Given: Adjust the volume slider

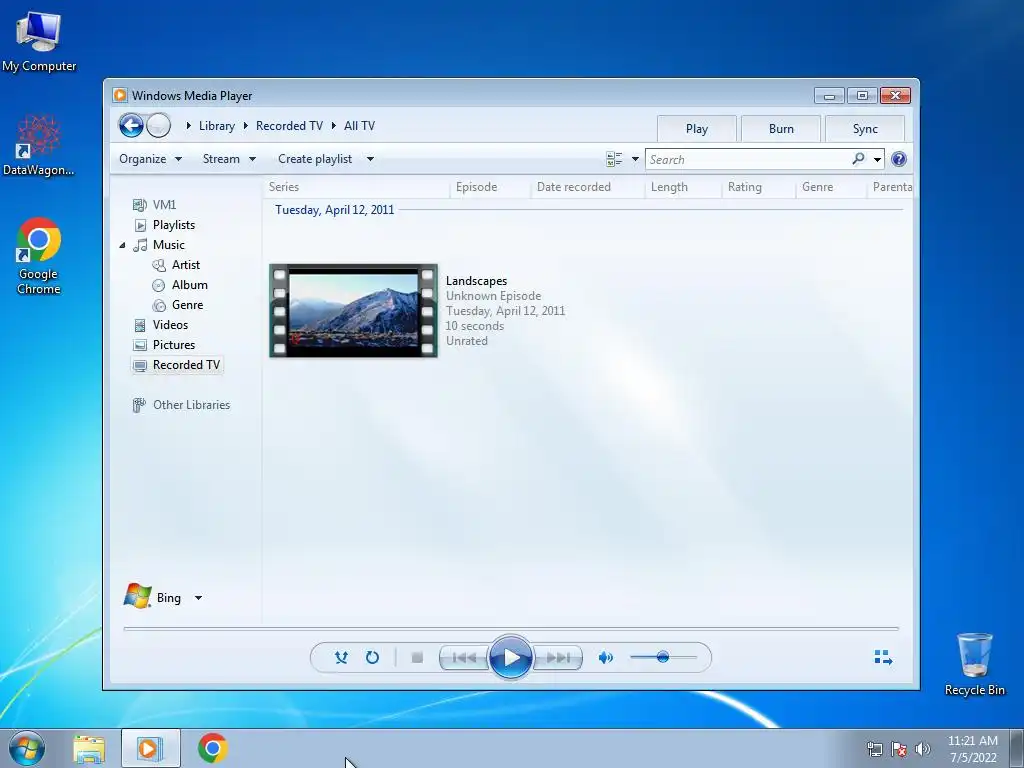Looking at the screenshot, I should point(663,657).
